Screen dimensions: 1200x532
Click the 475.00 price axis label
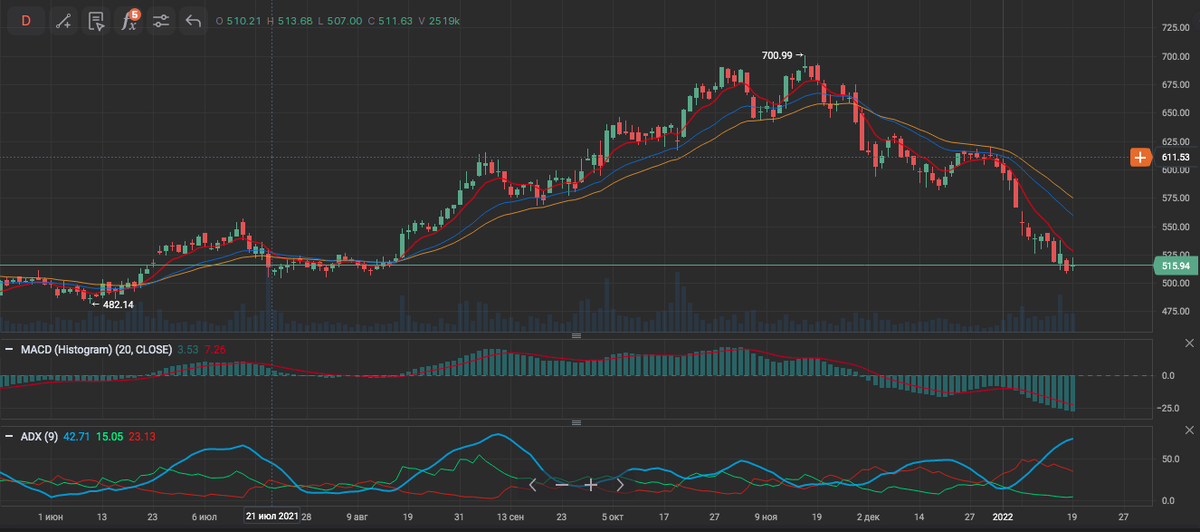pos(1176,312)
